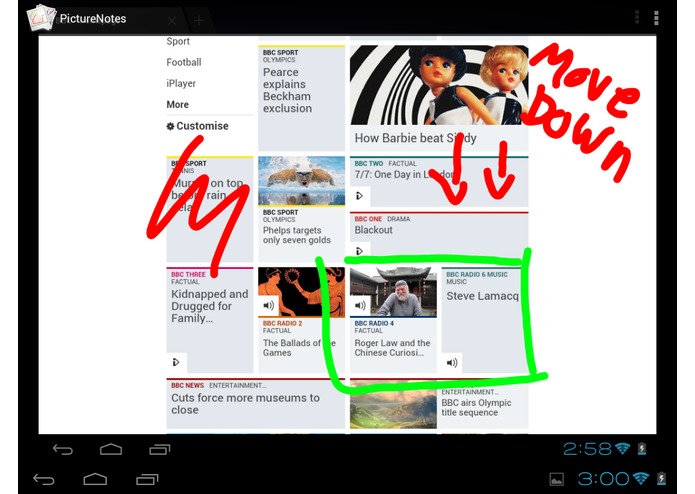
Task: Tap the Wi-Fi icon next to 2:58
Action: 623,449
